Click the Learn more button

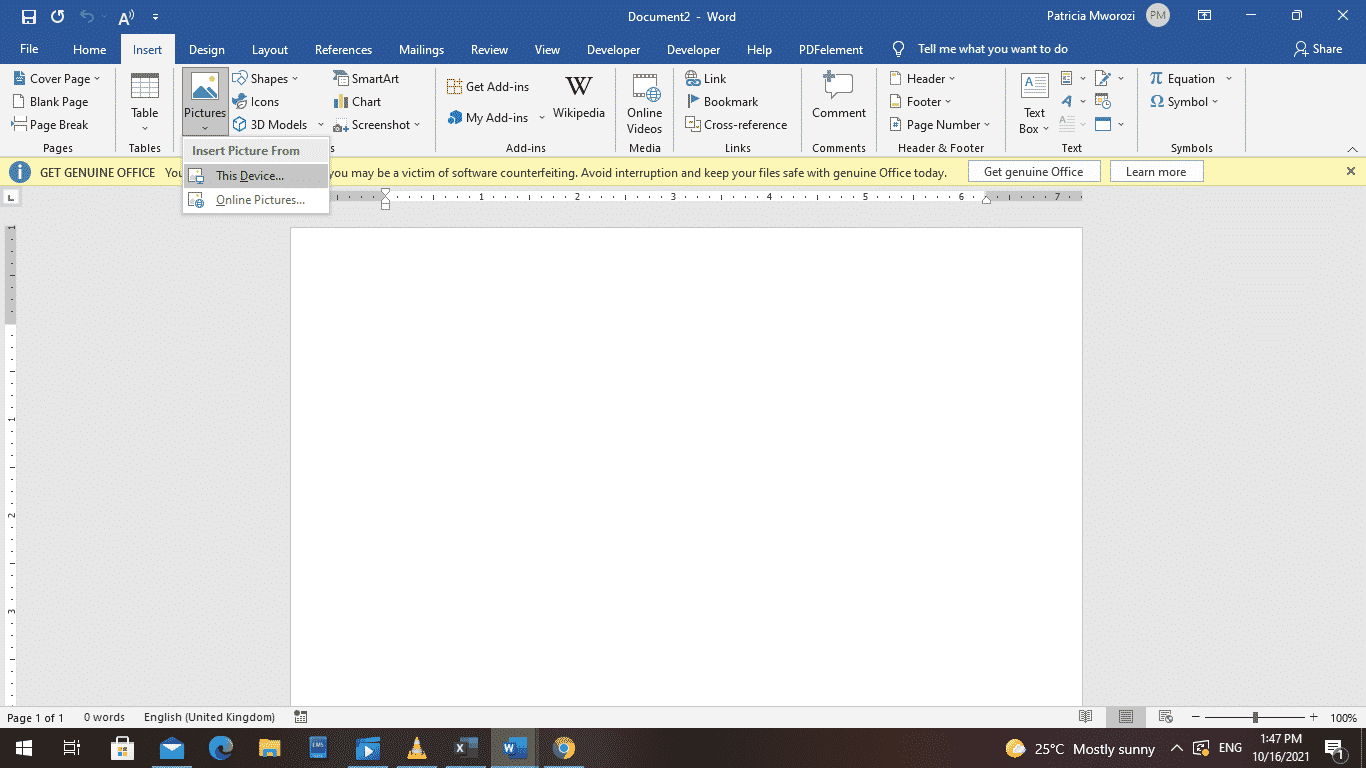pos(1156,171)
